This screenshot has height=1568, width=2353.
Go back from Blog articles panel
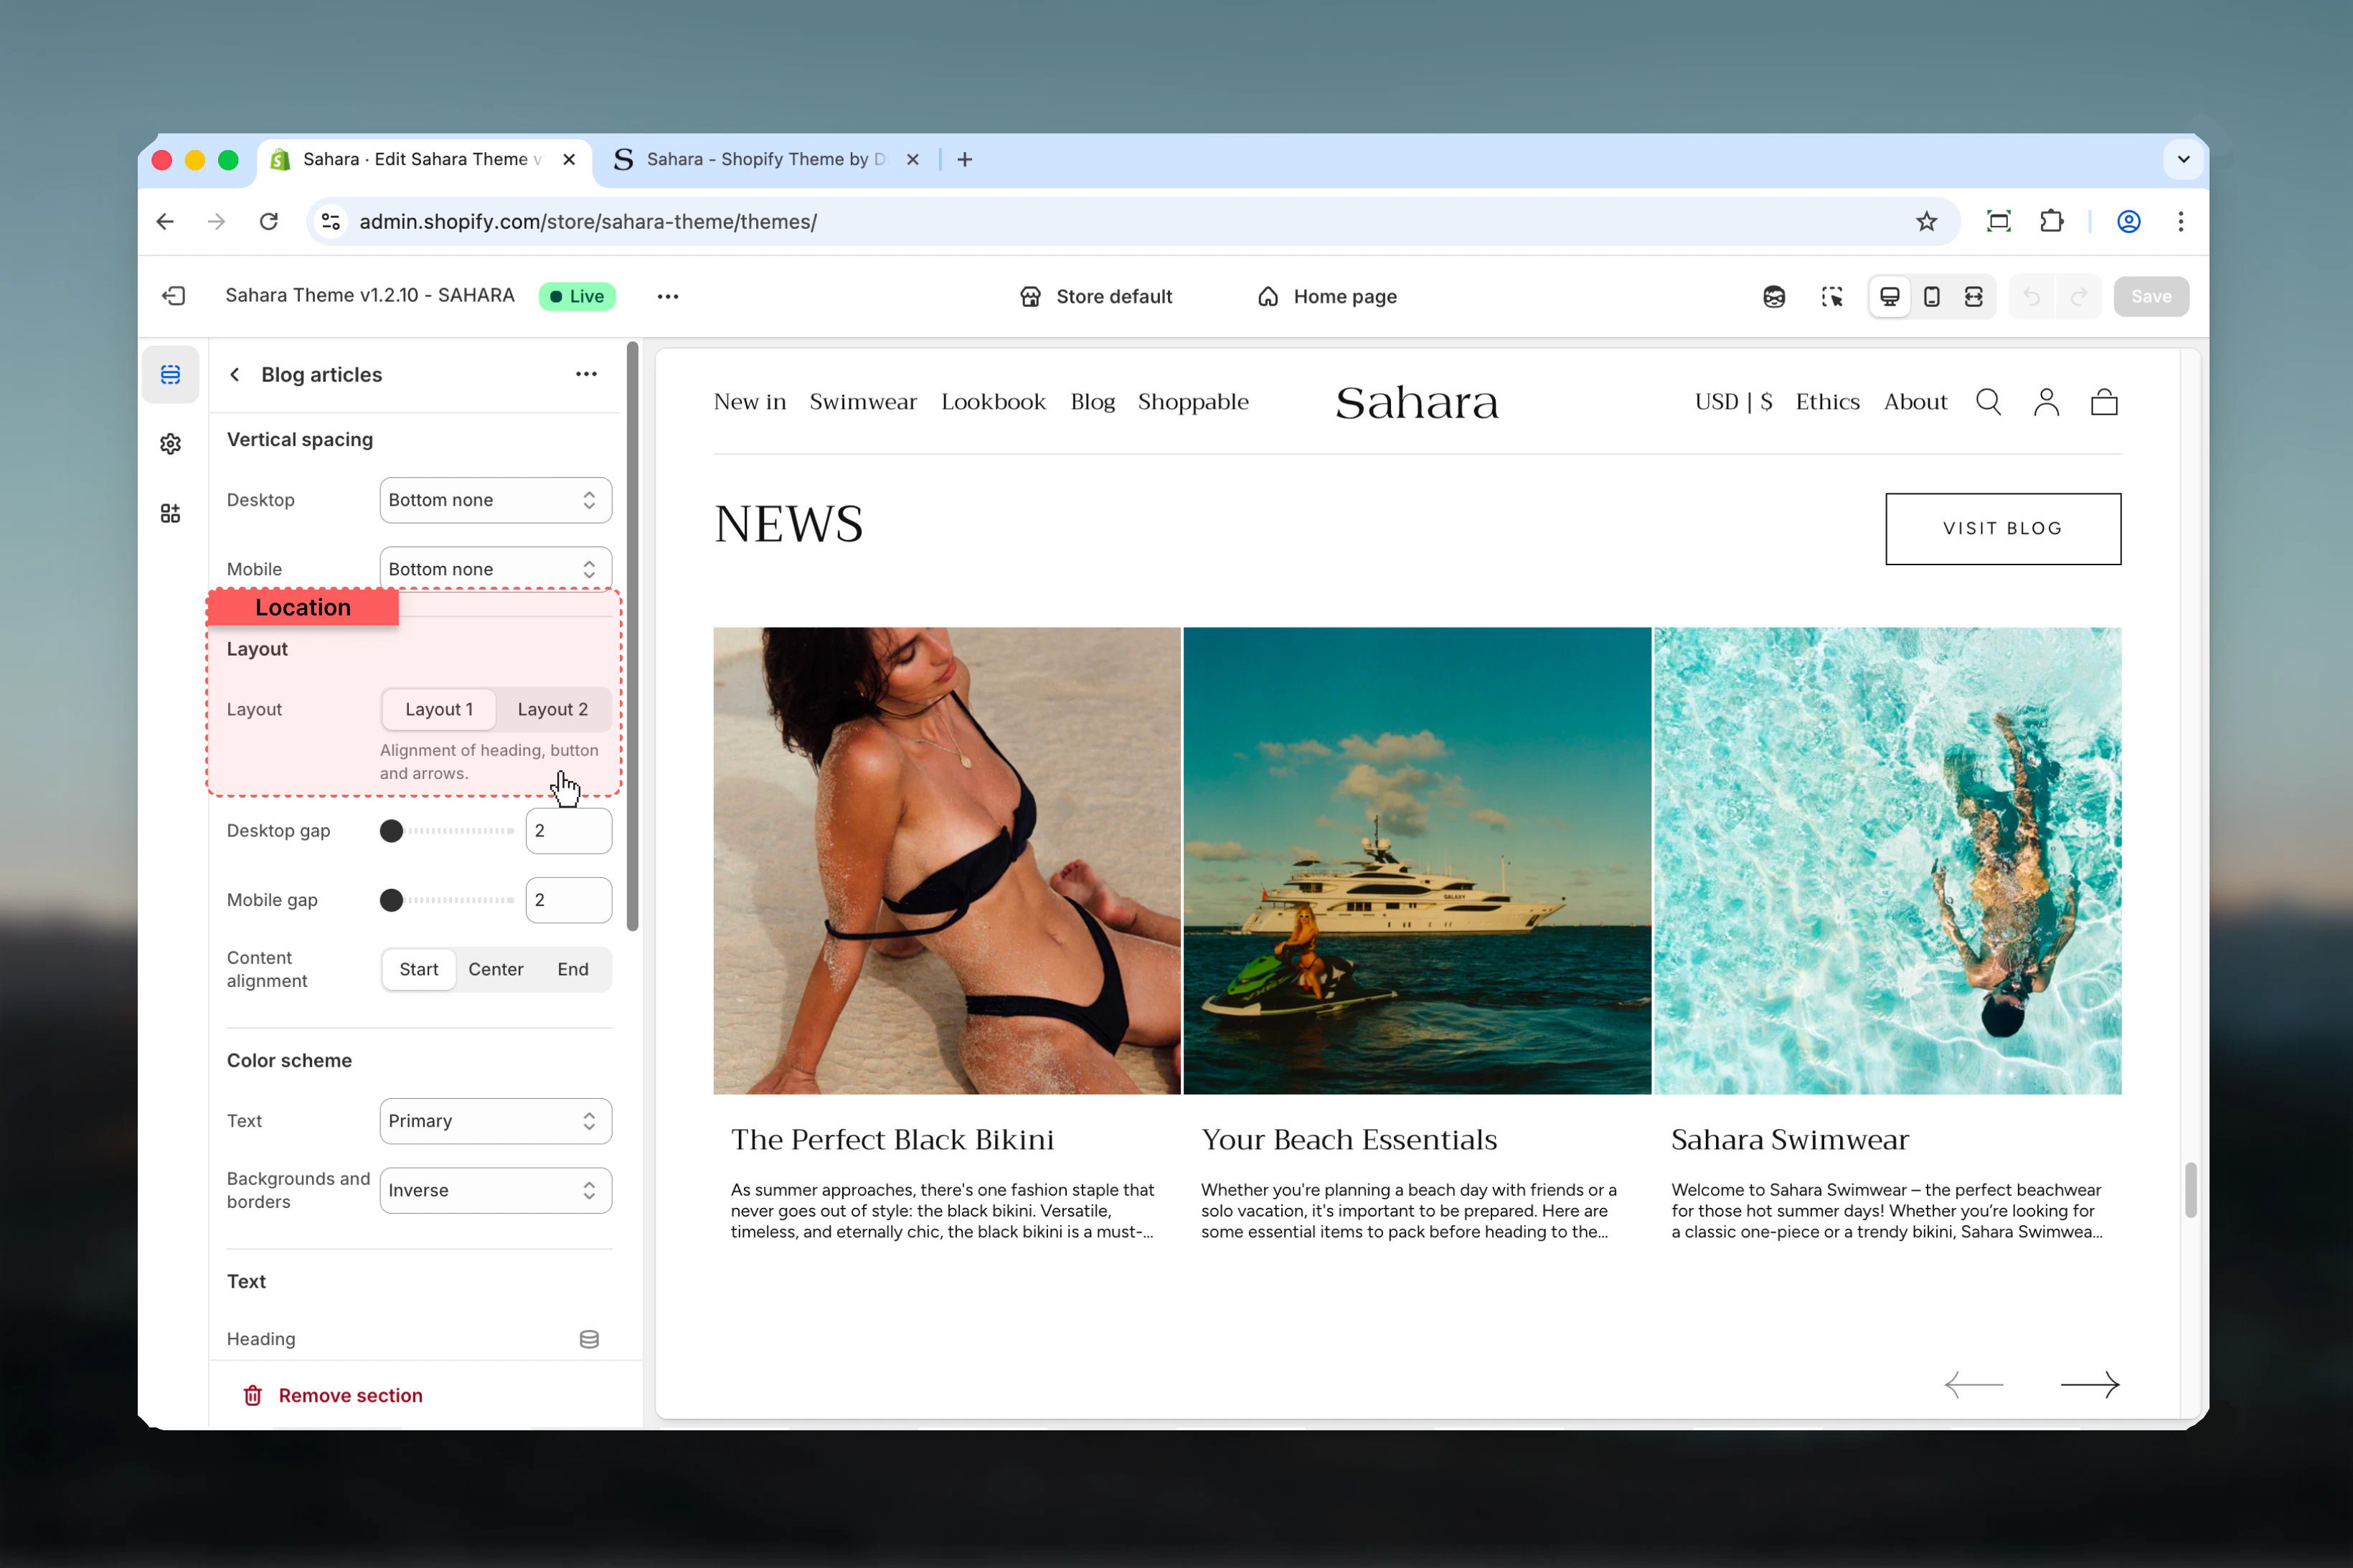tap(235, 374)
